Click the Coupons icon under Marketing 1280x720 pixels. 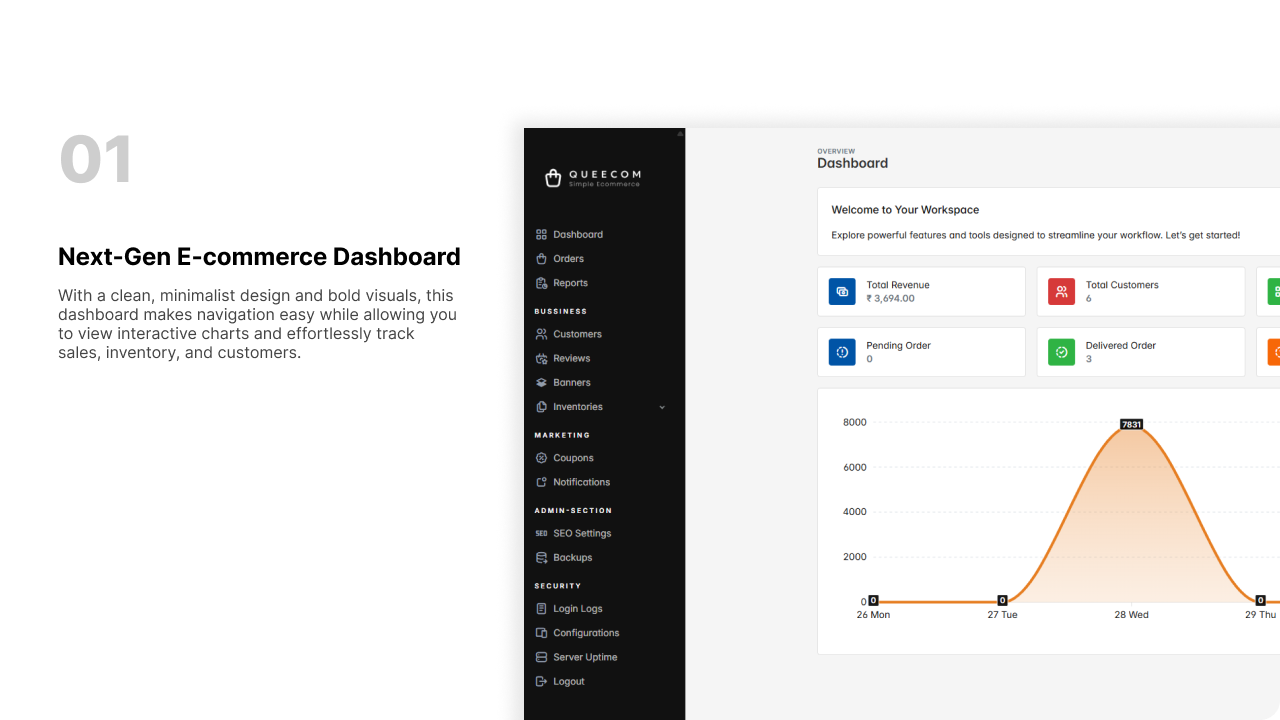(541, 457)
